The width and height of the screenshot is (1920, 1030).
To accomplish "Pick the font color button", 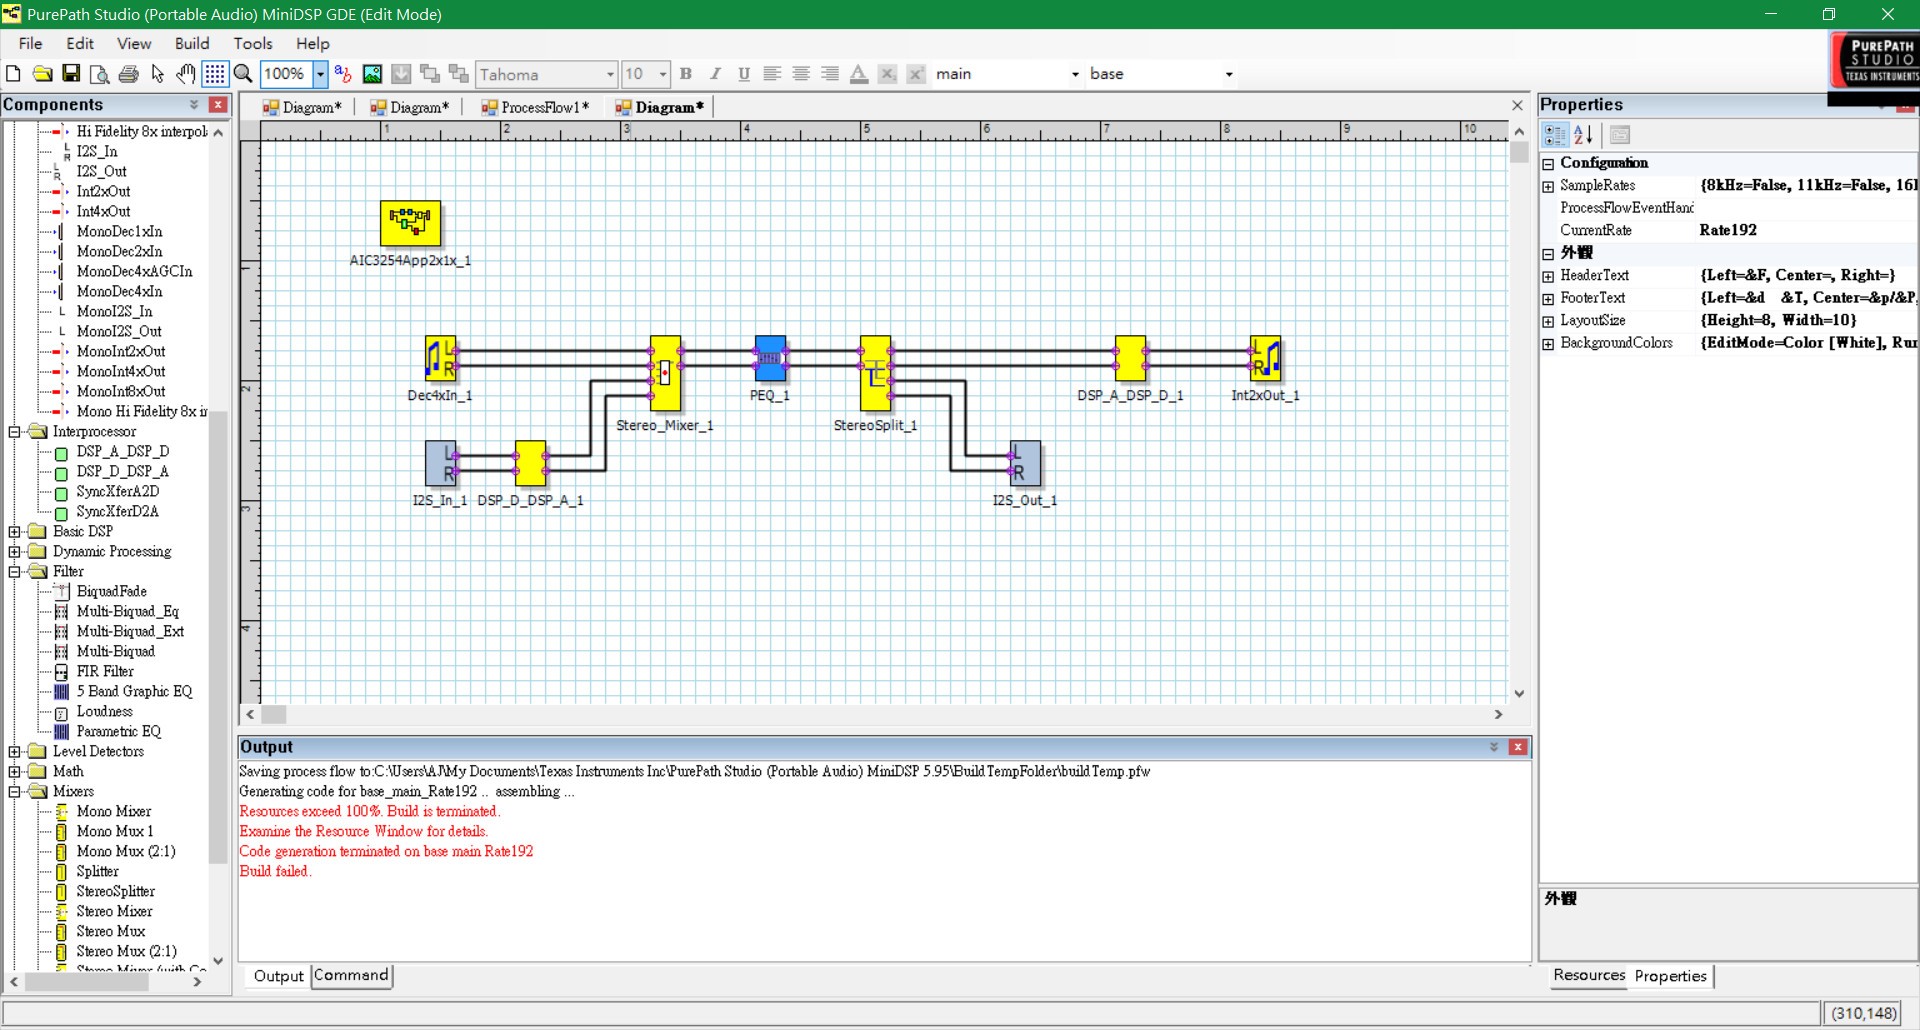I will click(858, 74).
